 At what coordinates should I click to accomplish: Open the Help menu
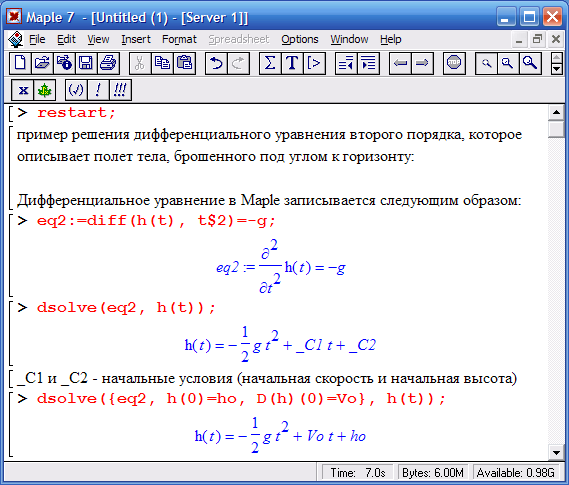point(391,39)
